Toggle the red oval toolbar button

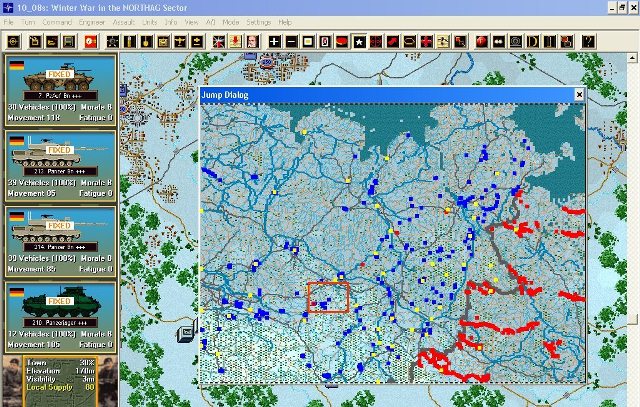click(342, 41)
